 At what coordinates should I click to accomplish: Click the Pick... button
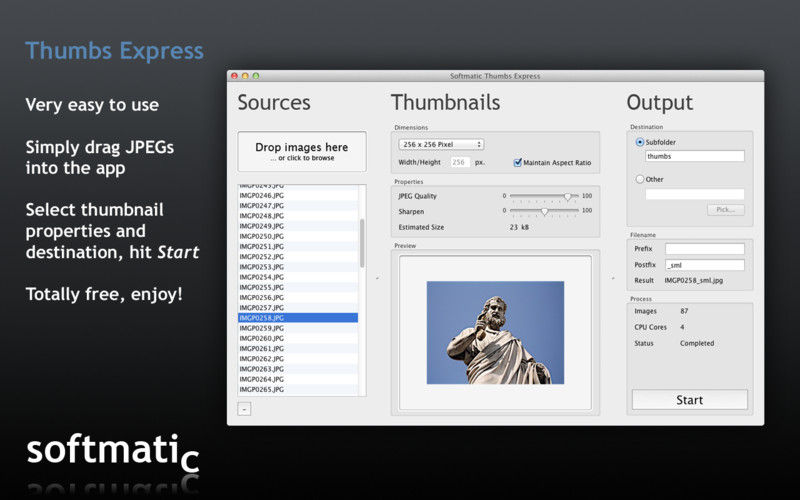pyautogui.click(x=726, y=210)
